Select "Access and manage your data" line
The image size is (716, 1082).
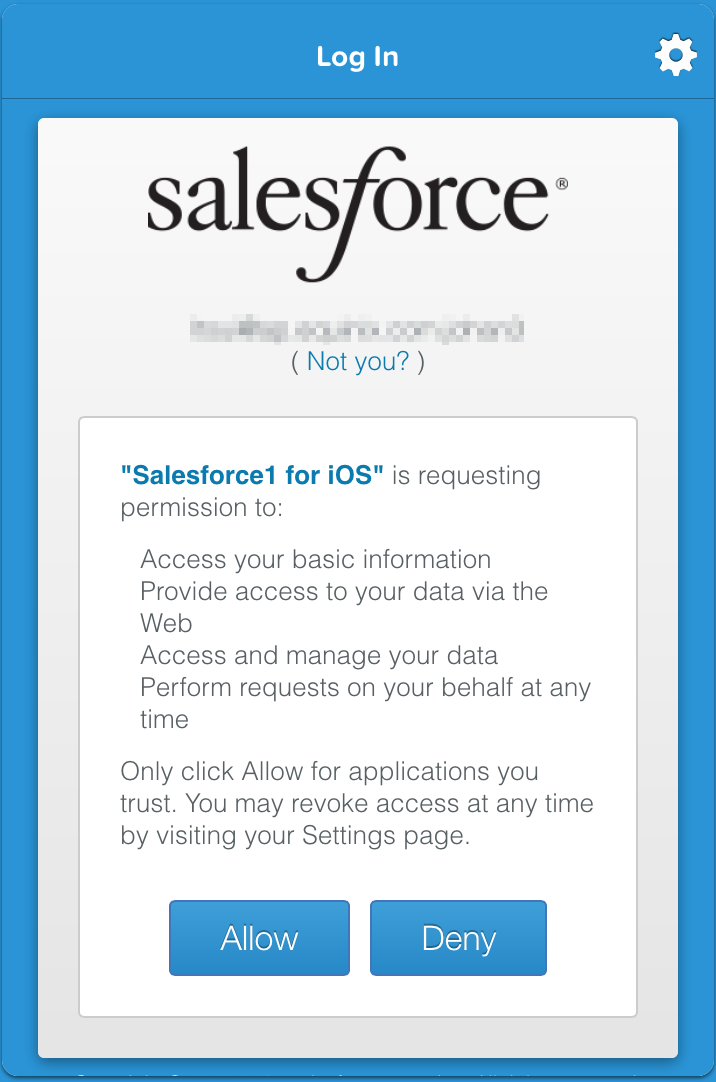(319, 656)
